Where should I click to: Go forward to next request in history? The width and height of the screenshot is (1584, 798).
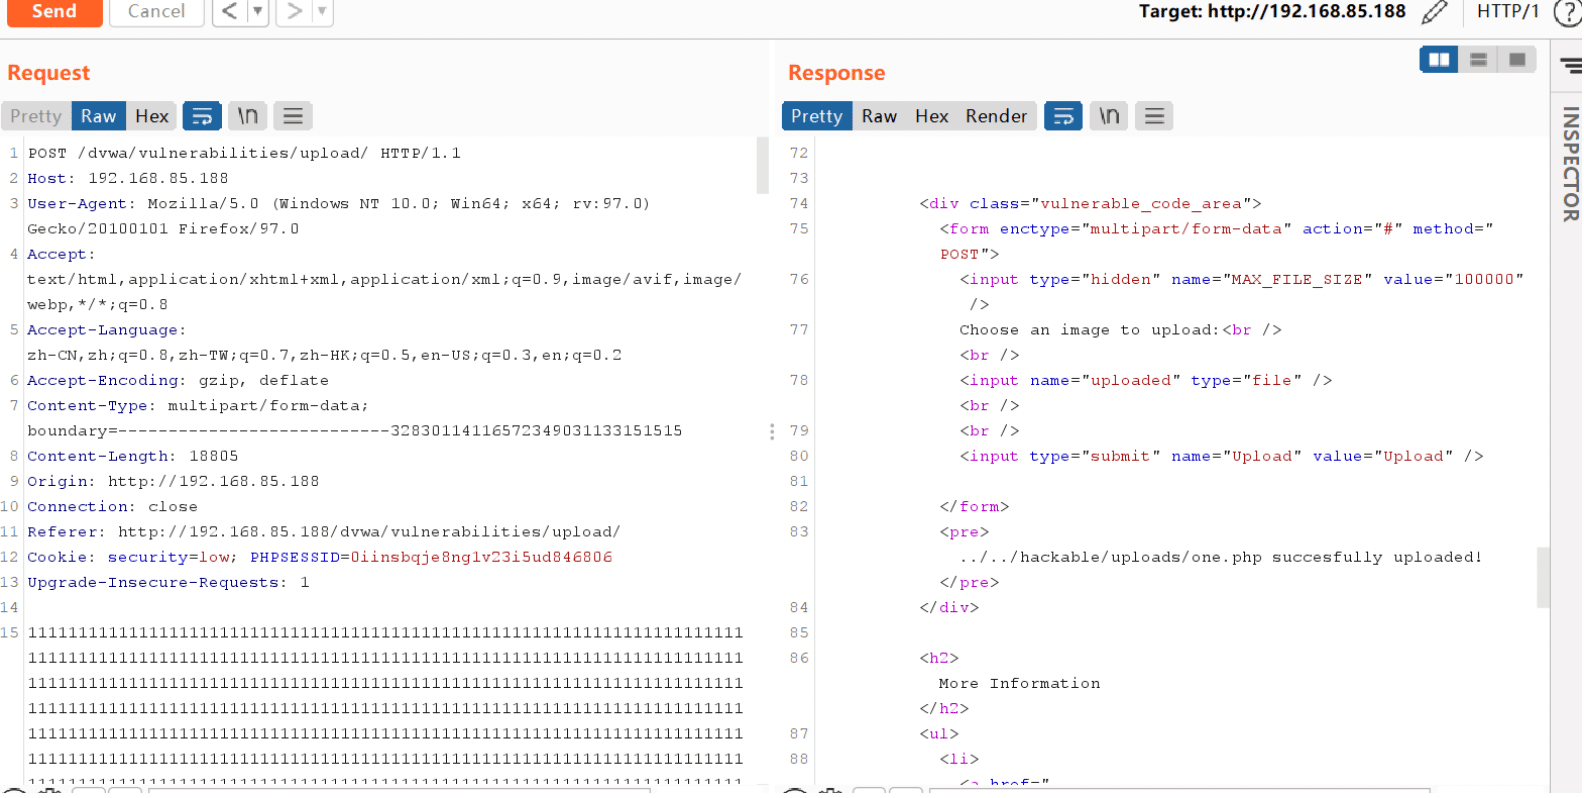pyautogui.click(x=294, y=12)
